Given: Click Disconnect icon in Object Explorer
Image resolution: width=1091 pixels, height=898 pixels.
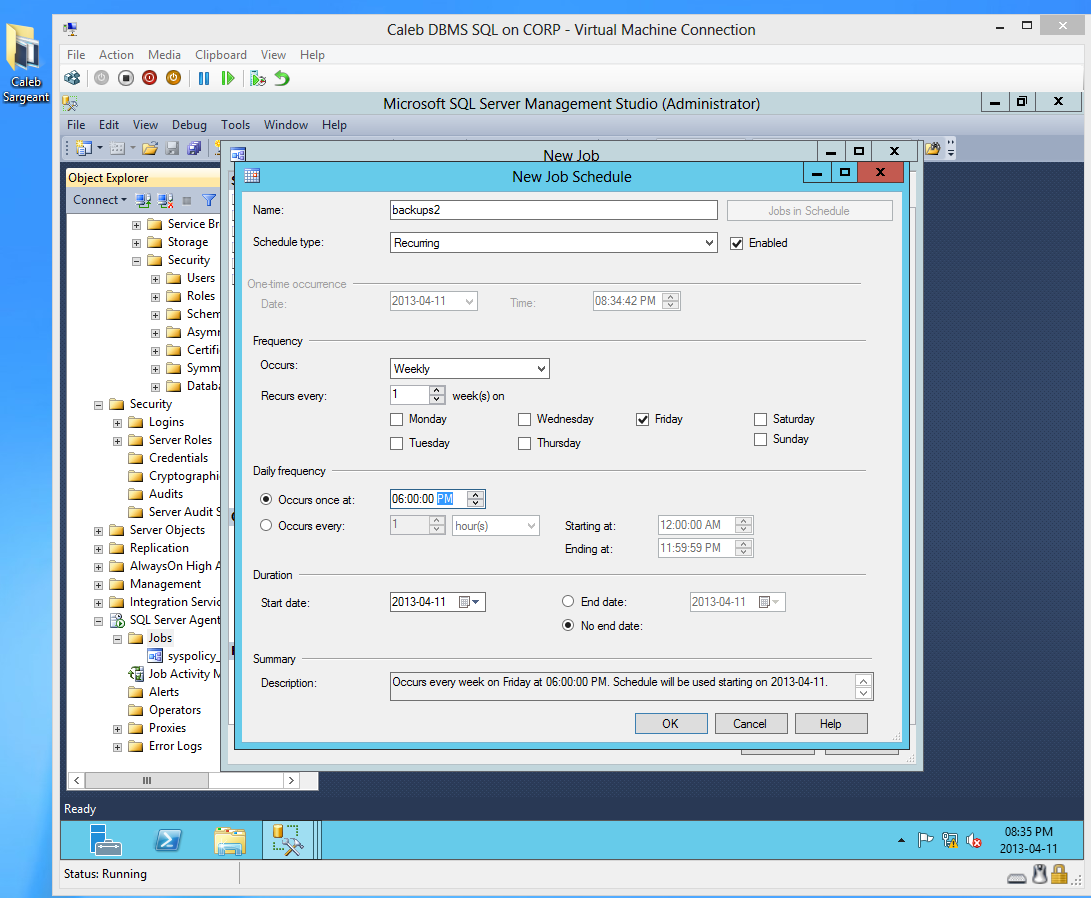Looking at the screenshot, I should click(x=165, y=200).
